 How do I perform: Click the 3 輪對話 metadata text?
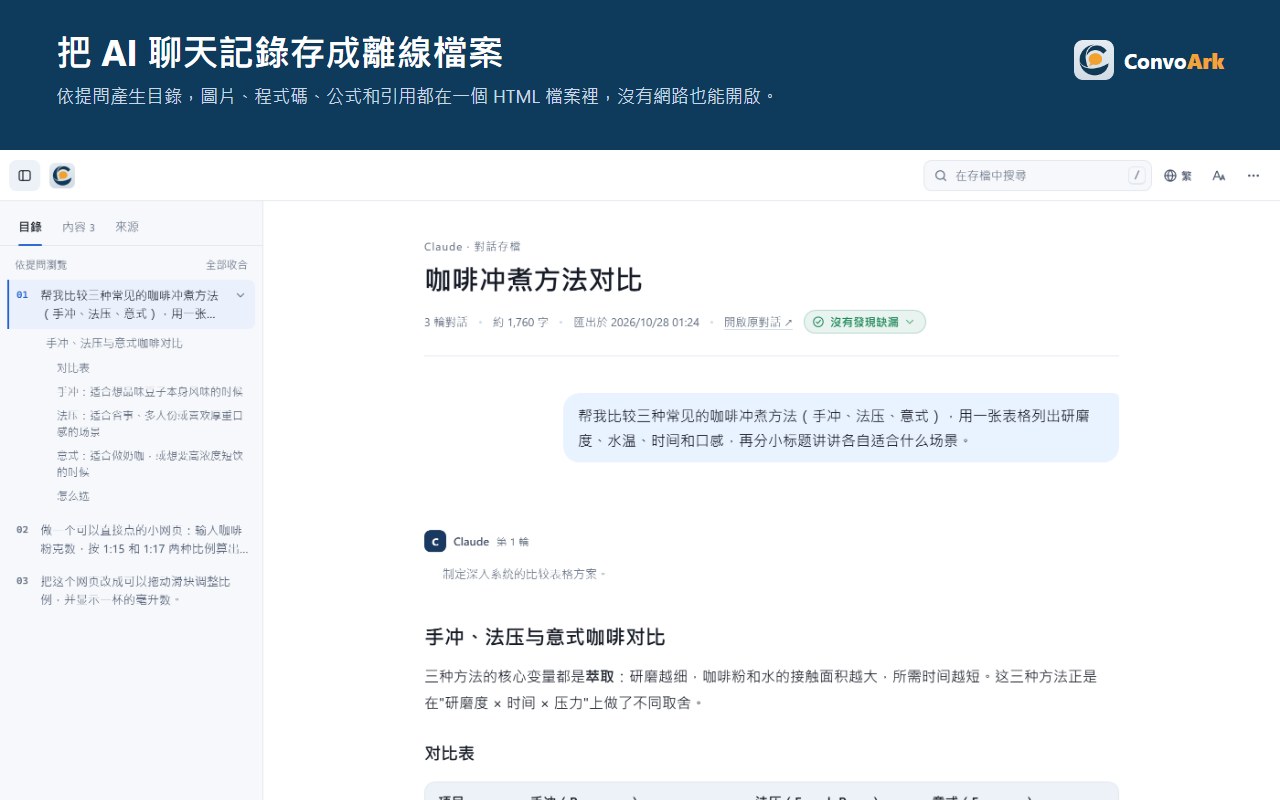446,322
